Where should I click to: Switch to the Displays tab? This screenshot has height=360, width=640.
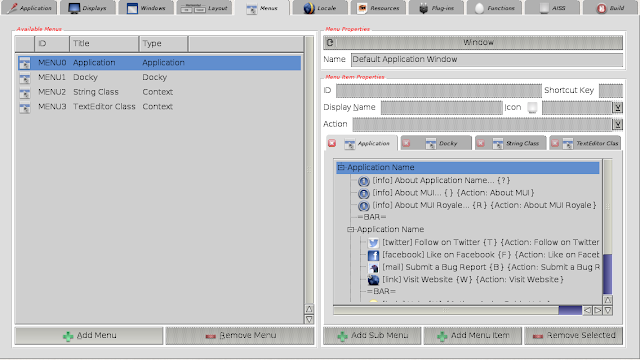click(87, 8)
